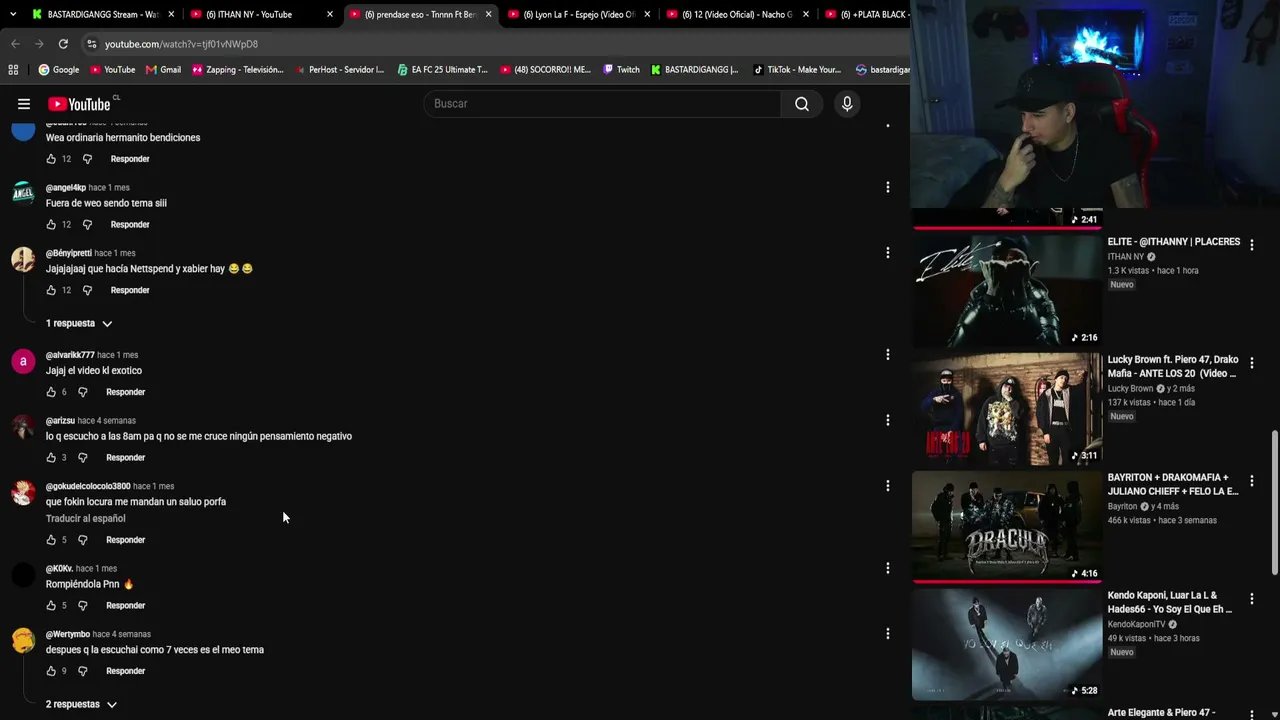Dislike @arizsu's 8am comment
Image resolution: width=1280 pixels, height=720 pixels.
tap(83, 458)
